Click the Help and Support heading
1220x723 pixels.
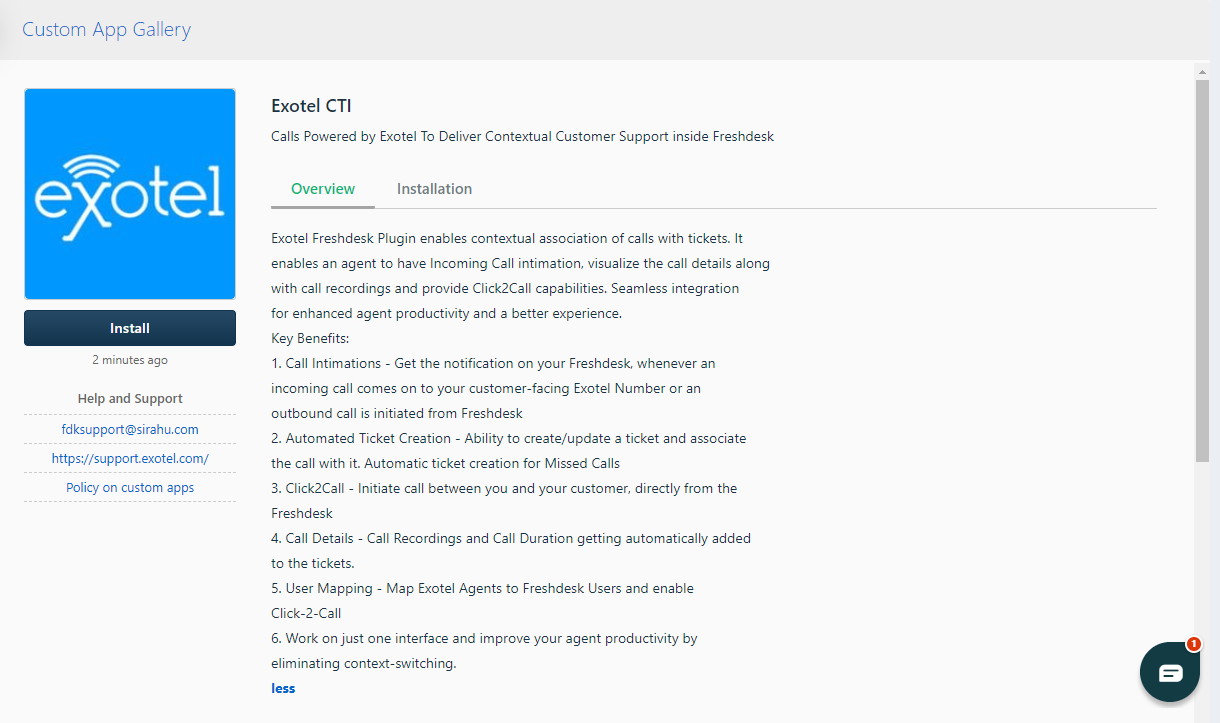point(130,398)
